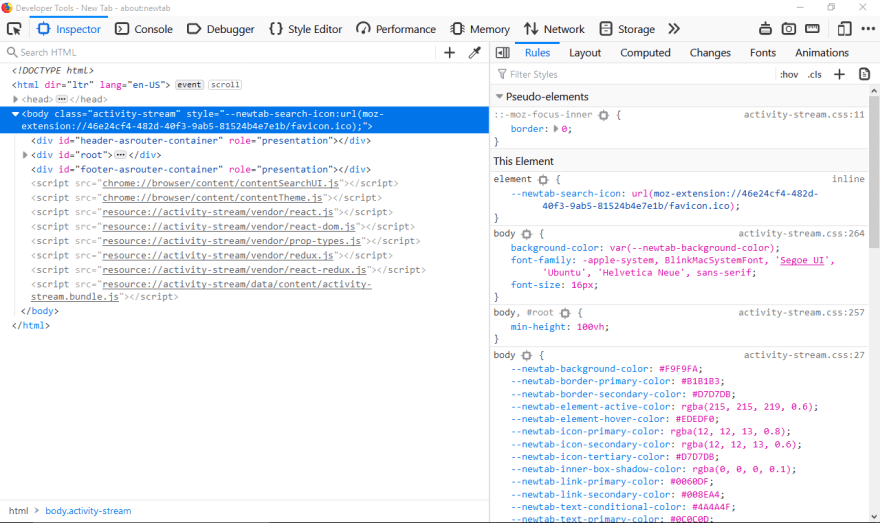This screenshot has height=523, width=880.
Task: Pick a color with the eyedropper
Action: click(475, 53)
